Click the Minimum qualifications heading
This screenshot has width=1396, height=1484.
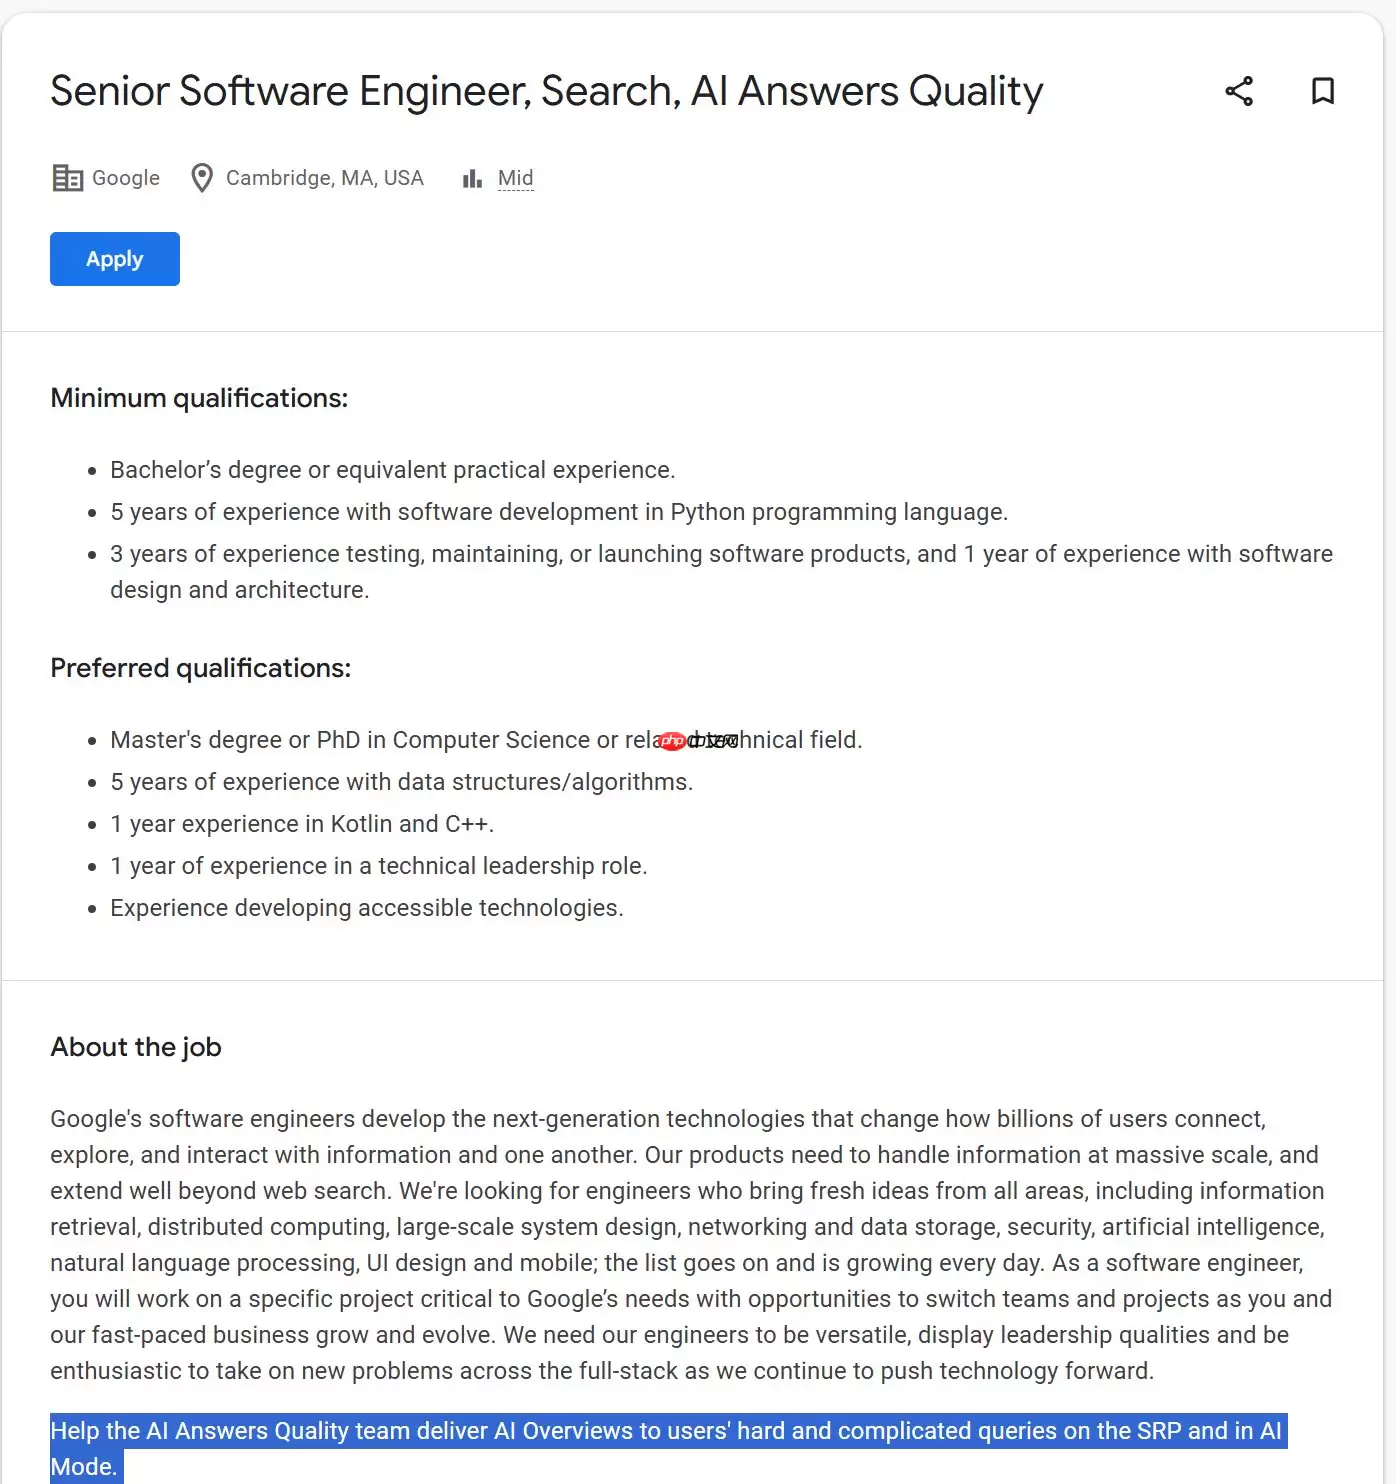click(x=199, y=398)
